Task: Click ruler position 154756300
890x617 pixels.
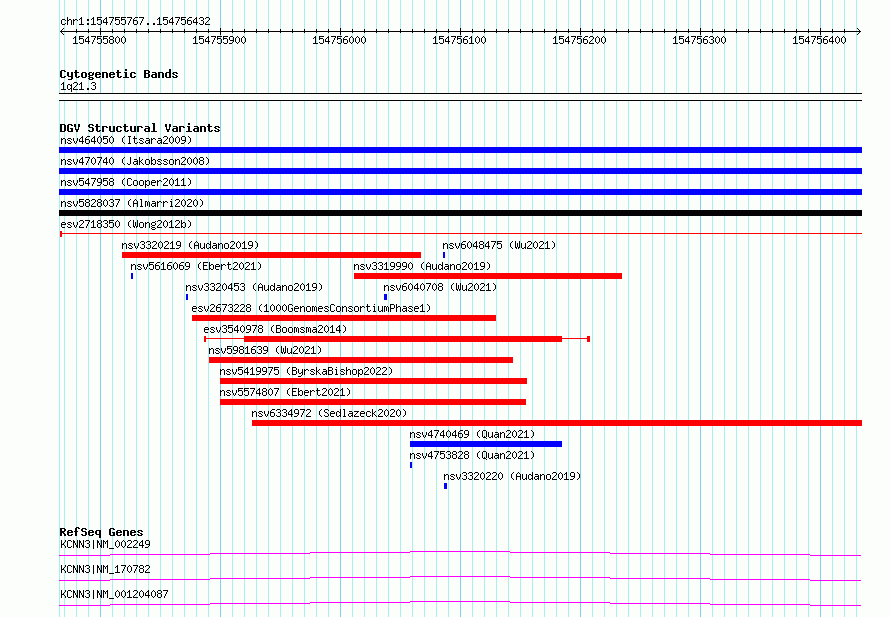Action: (x=699, y=40)
